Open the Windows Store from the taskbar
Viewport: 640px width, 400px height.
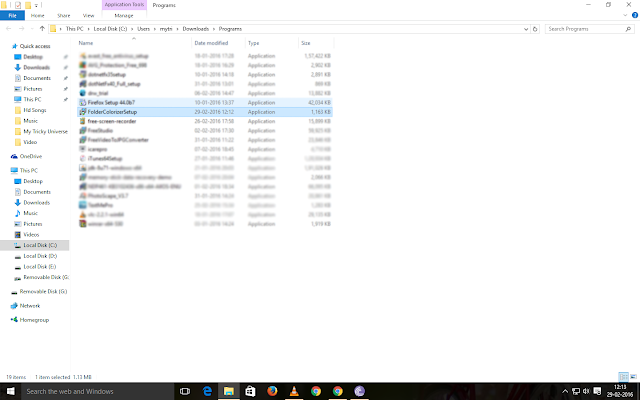click(250, 391)
